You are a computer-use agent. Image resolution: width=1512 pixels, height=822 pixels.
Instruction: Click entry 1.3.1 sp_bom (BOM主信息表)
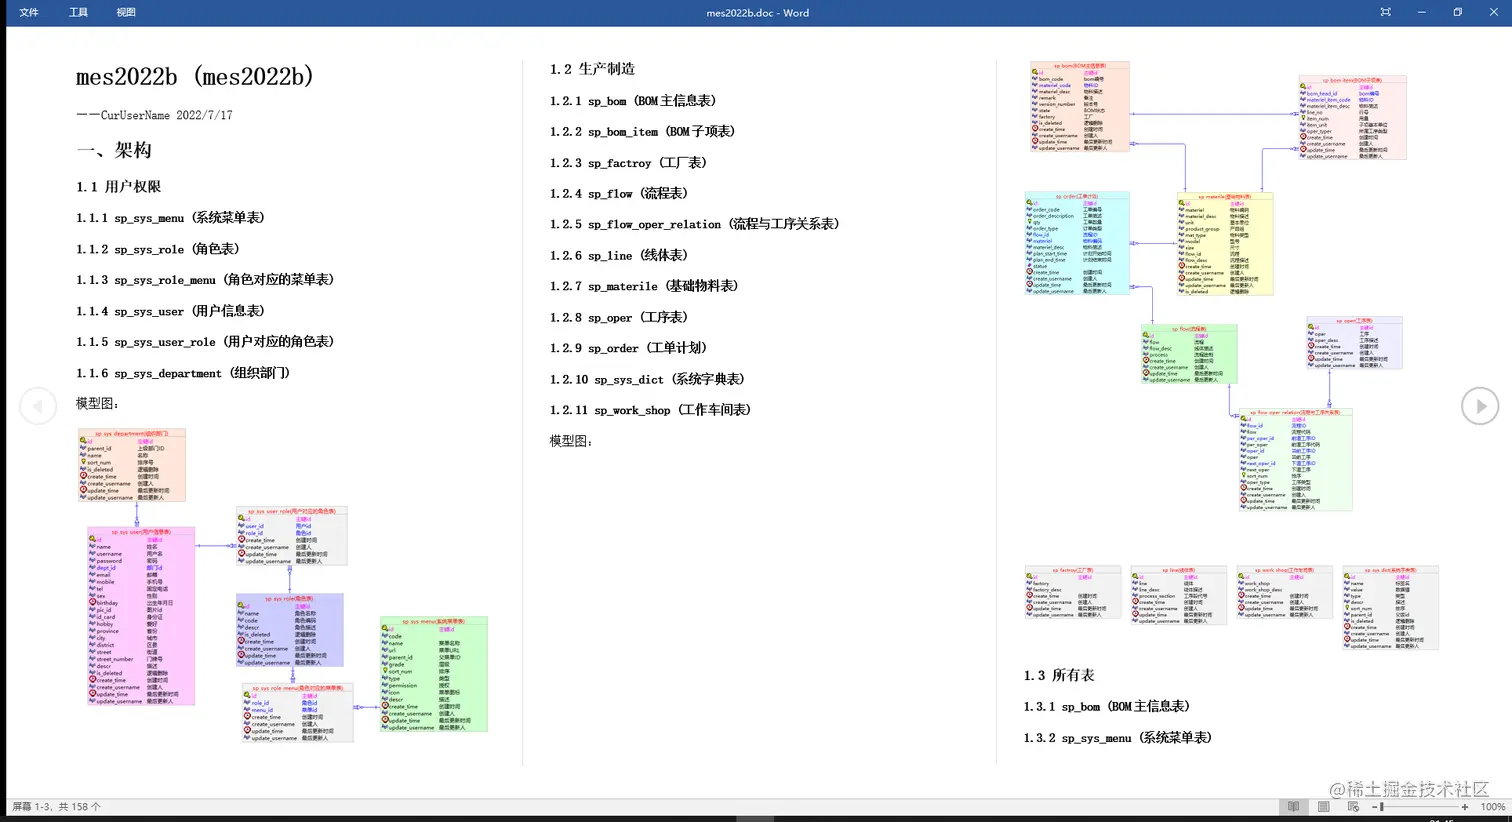coord(1107,707)
